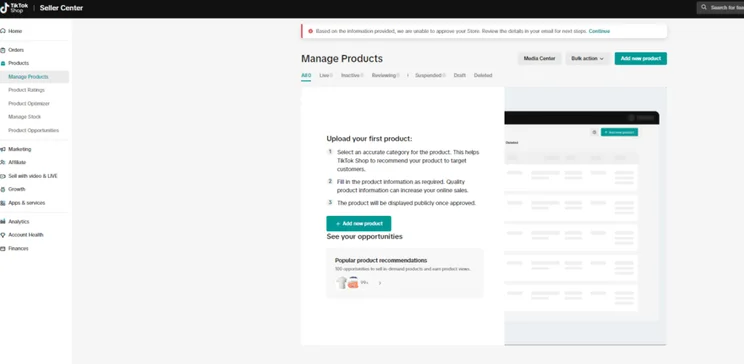Go to Manage Stock
Image resolution: width=744 pixels, height=364 pixels.
click(x=24, y=117)
